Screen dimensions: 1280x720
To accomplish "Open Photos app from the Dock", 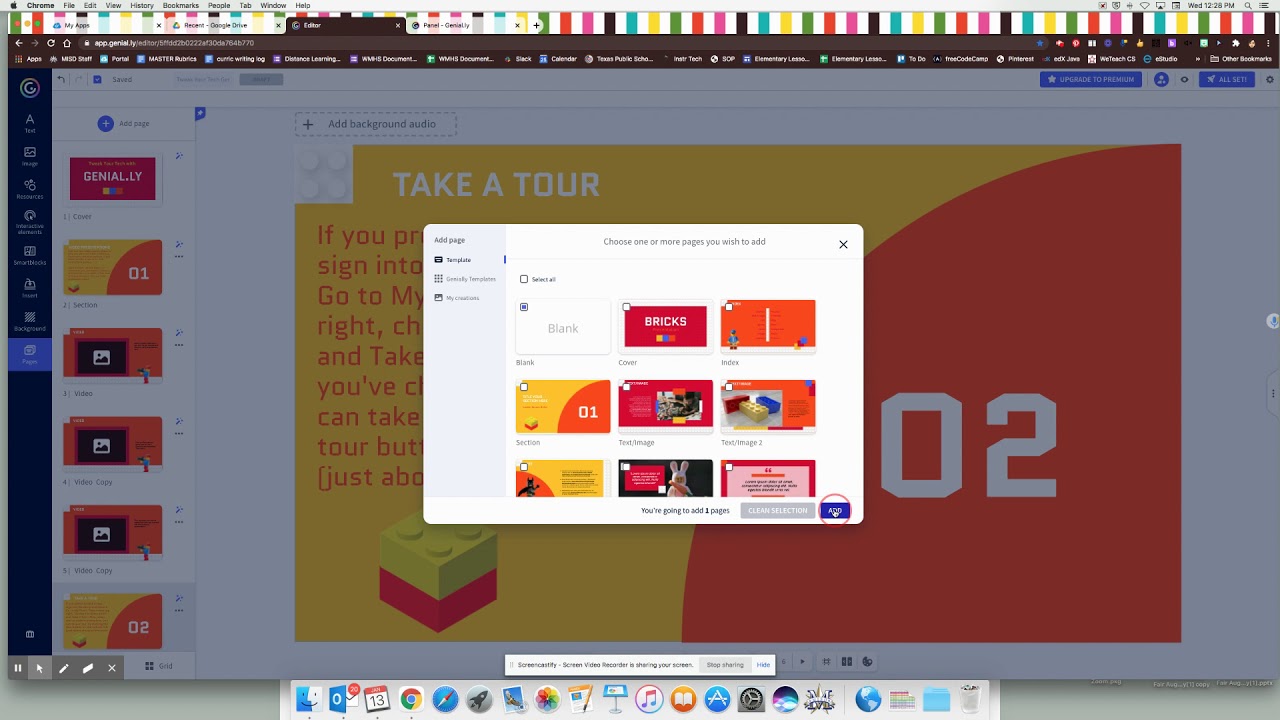I will point(547,699).
